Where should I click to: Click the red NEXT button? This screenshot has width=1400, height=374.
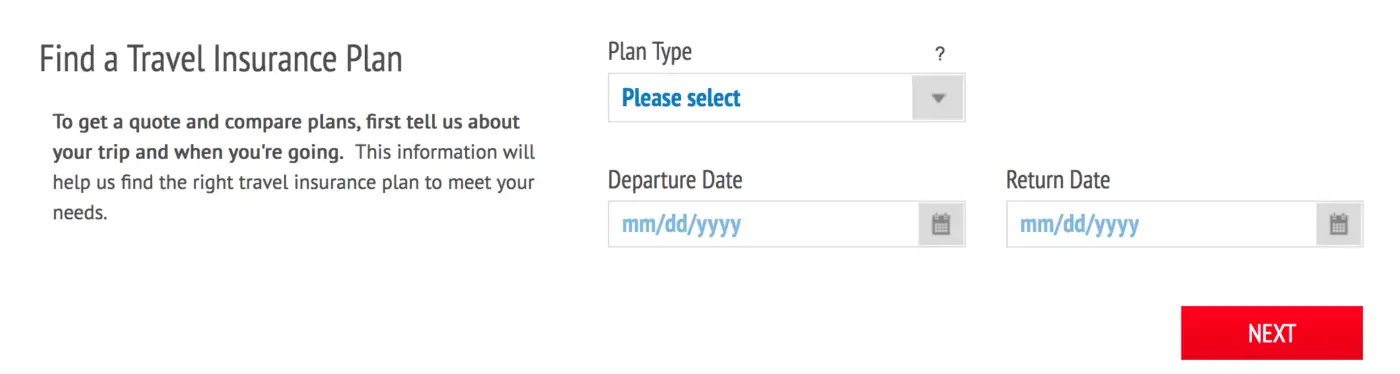coord(1271,333)
